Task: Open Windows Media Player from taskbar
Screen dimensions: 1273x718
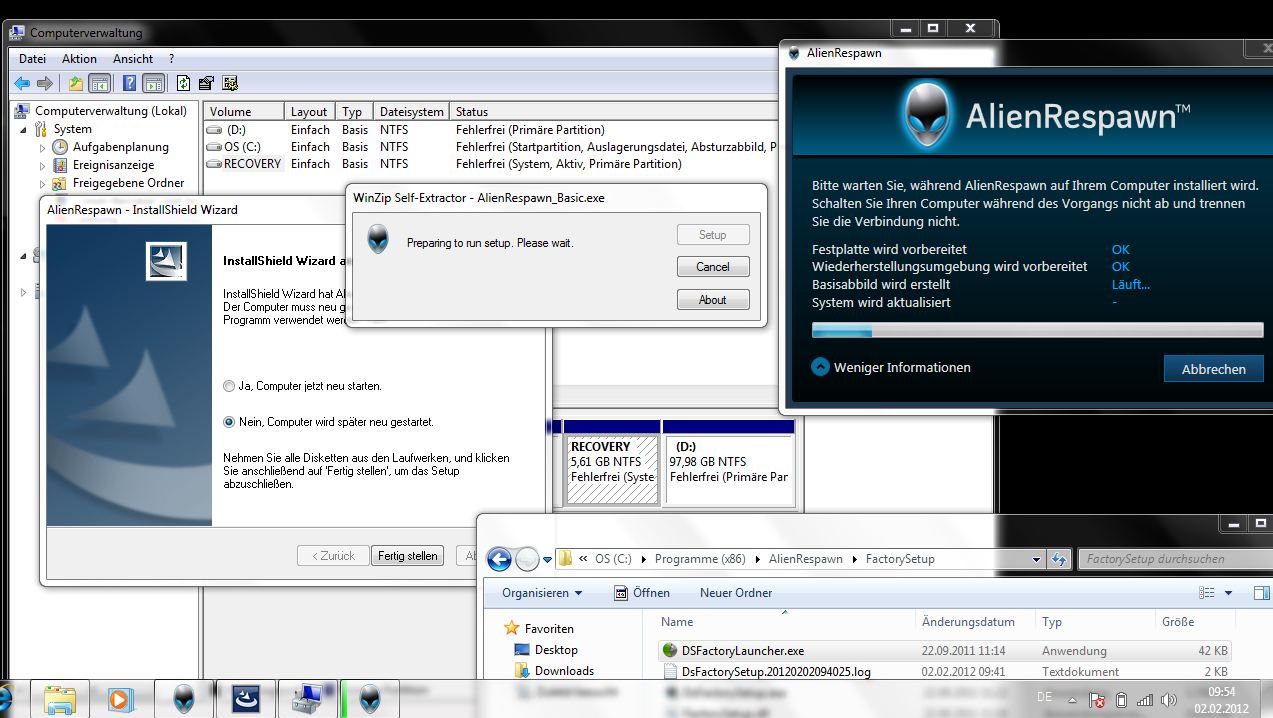Action: click(122, 698)
